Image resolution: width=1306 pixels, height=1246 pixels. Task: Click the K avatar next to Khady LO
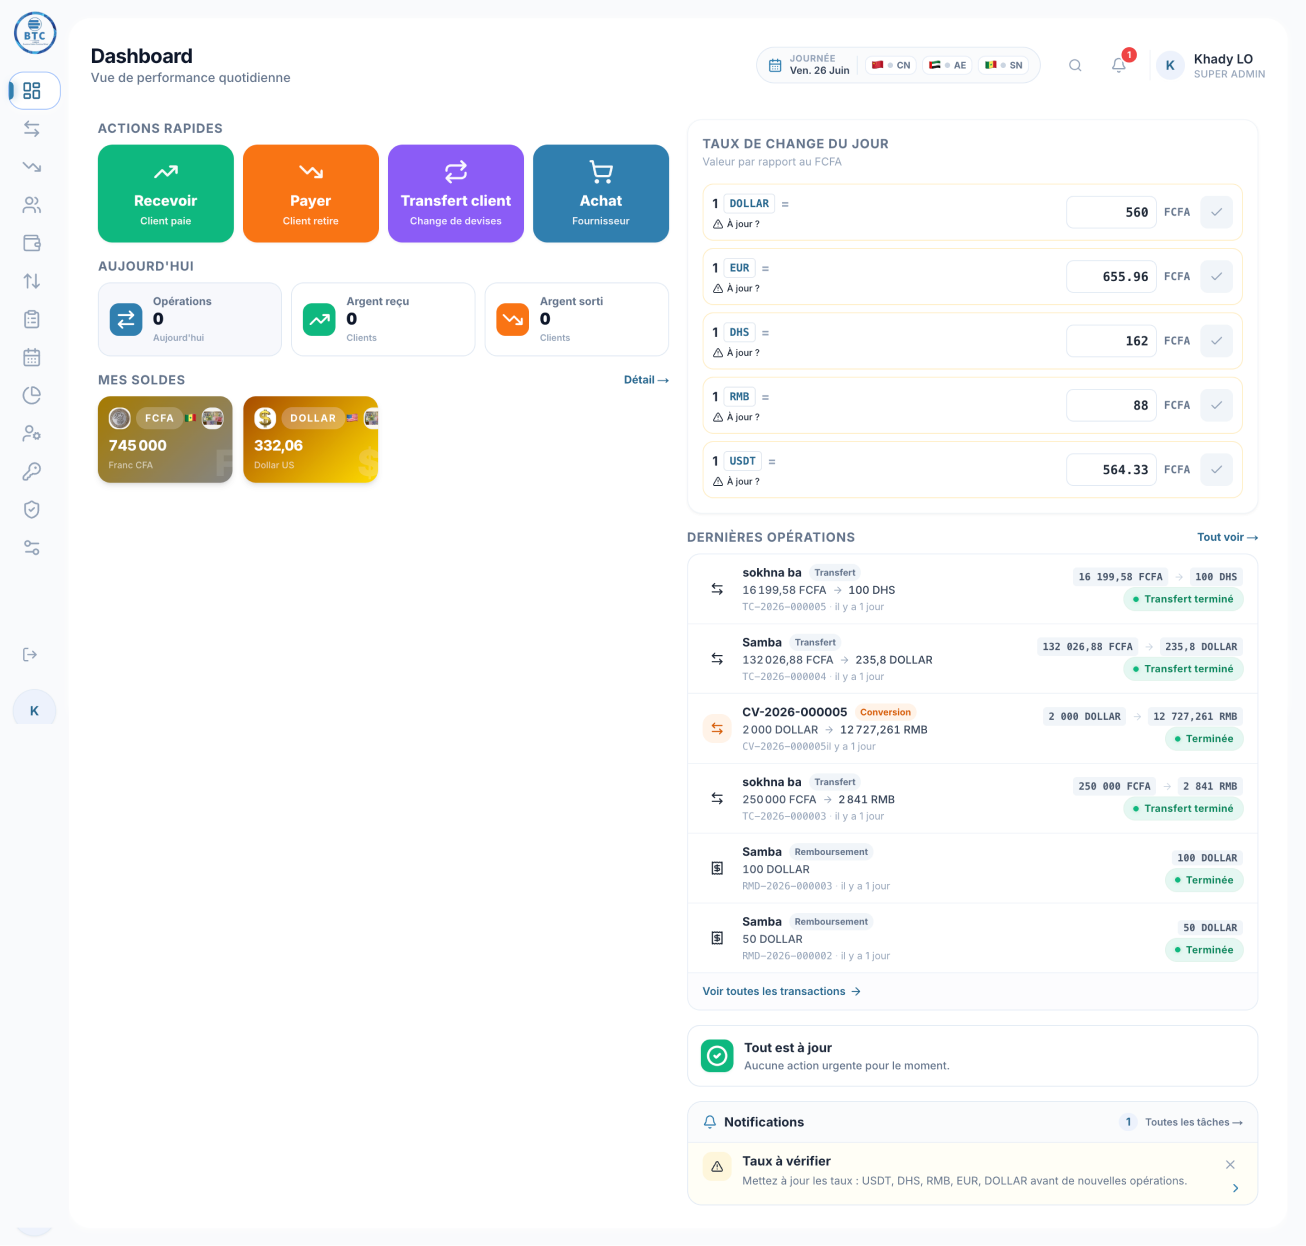(x=1170, y=65)
